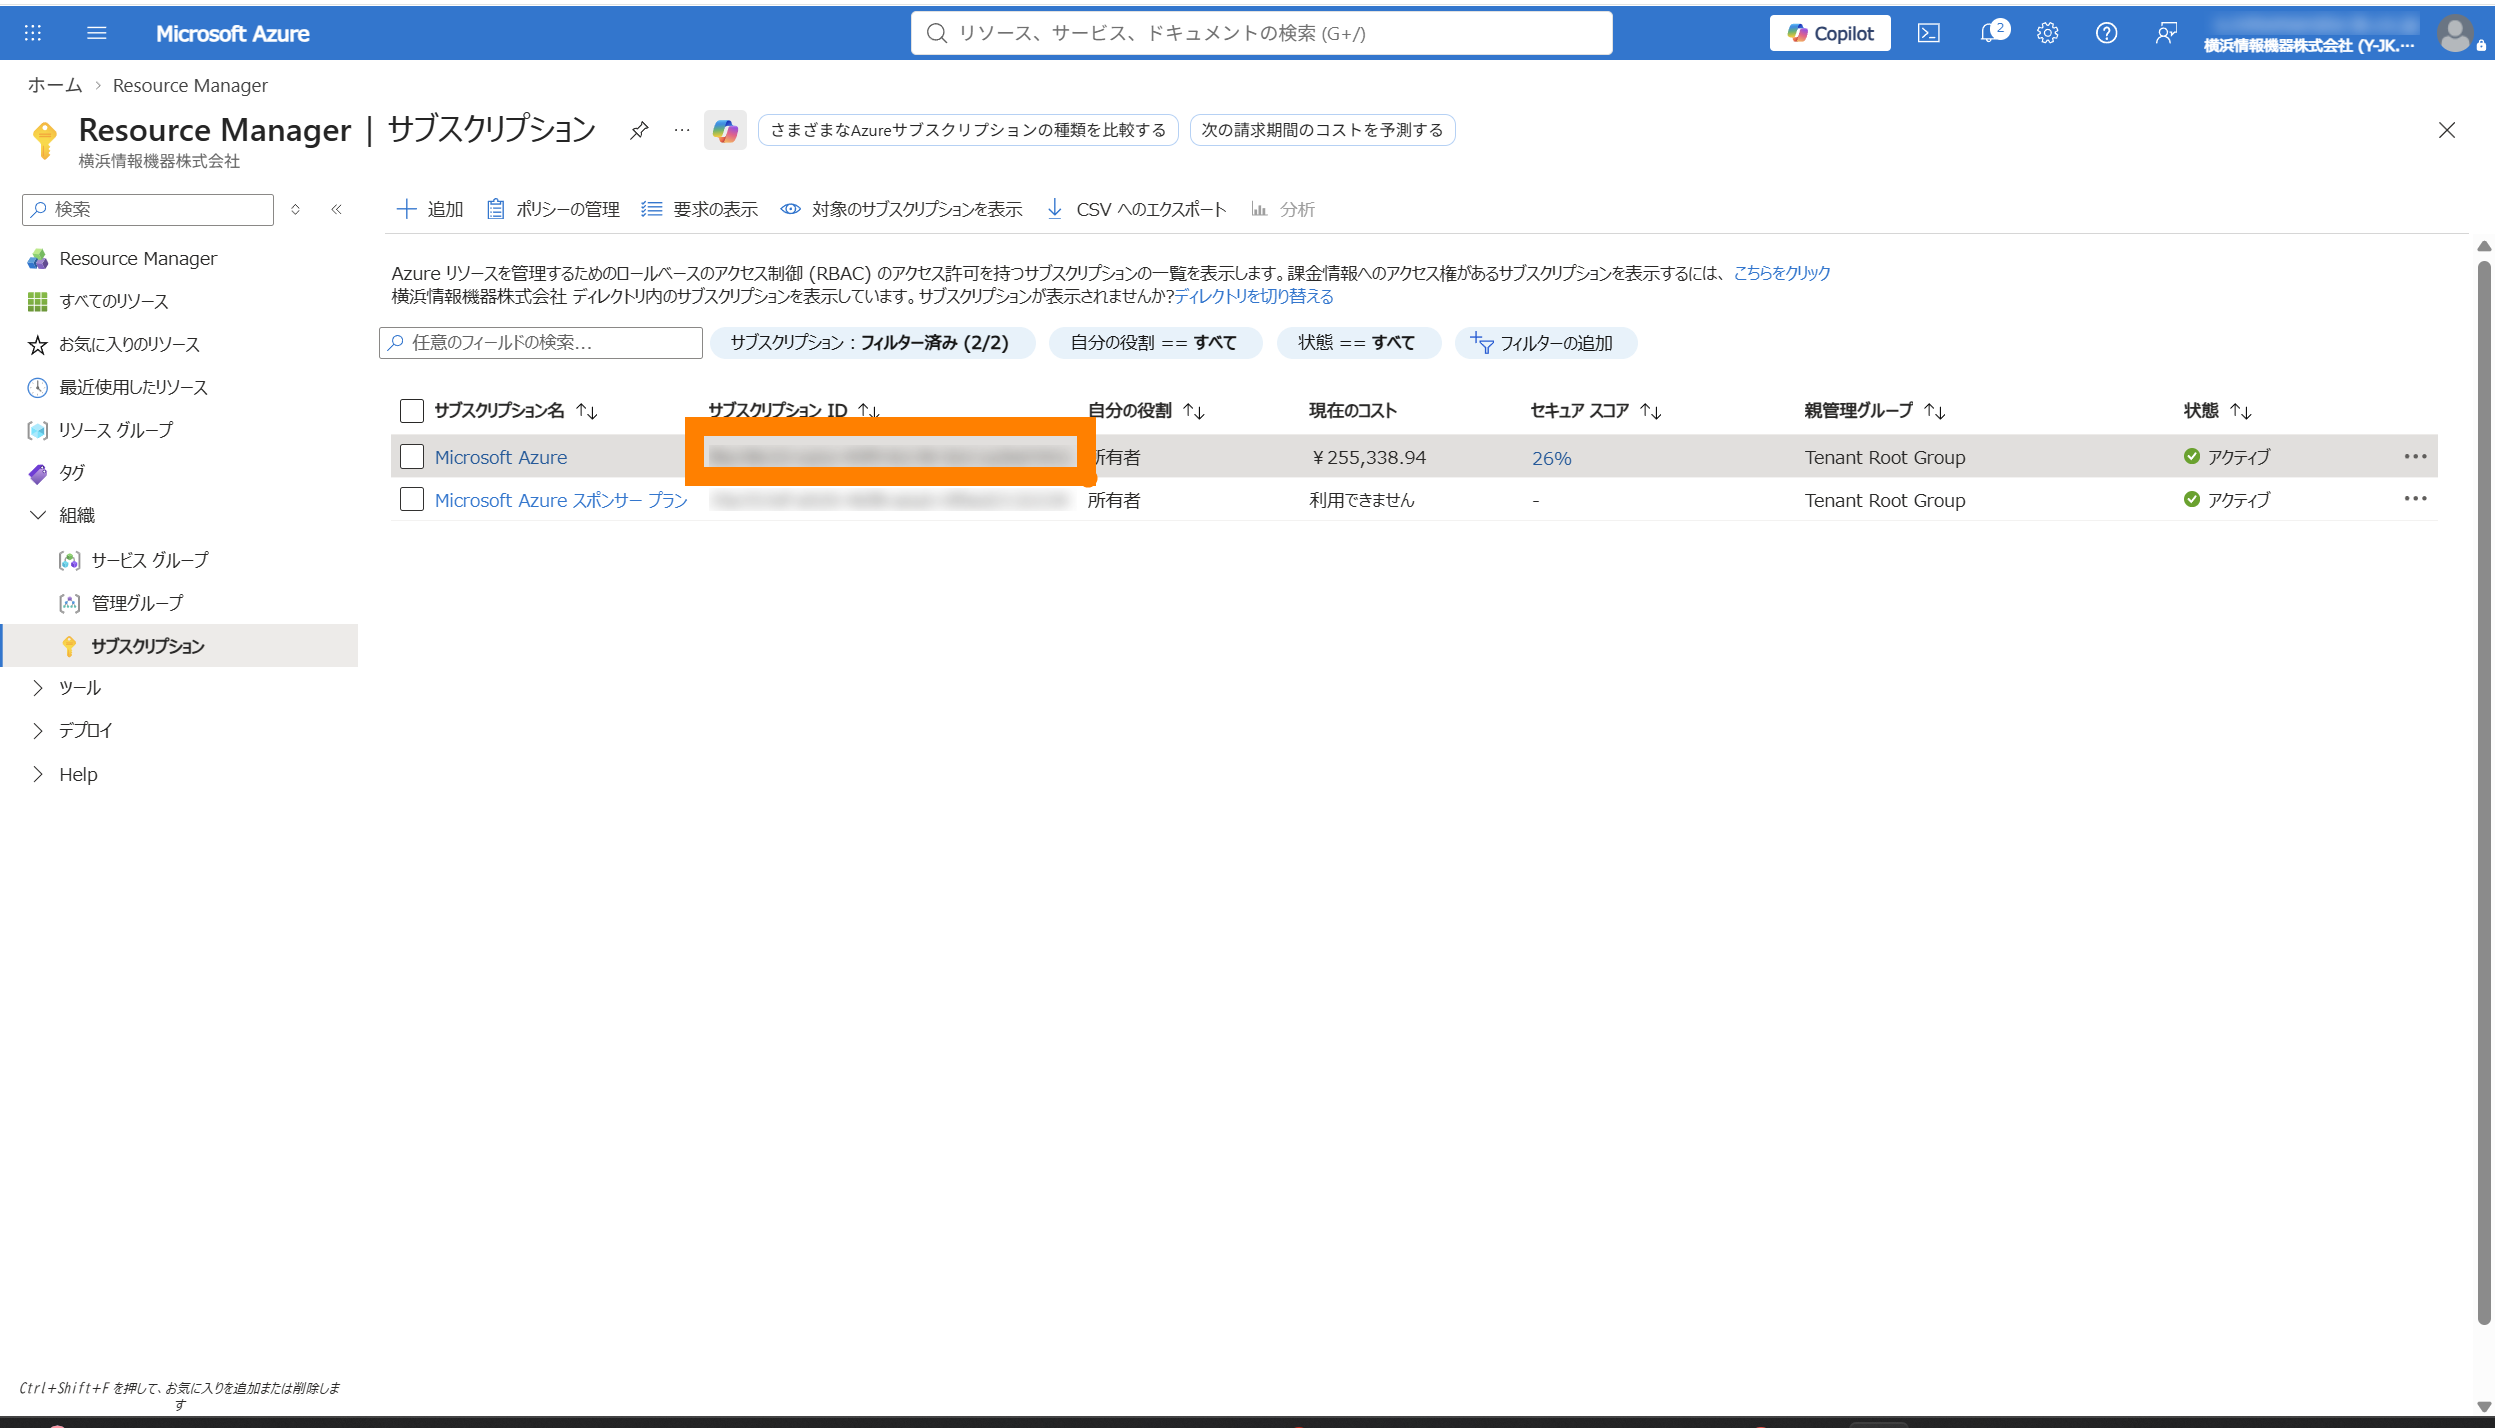Focus the sidebar 検索 field

coord(148,209)
